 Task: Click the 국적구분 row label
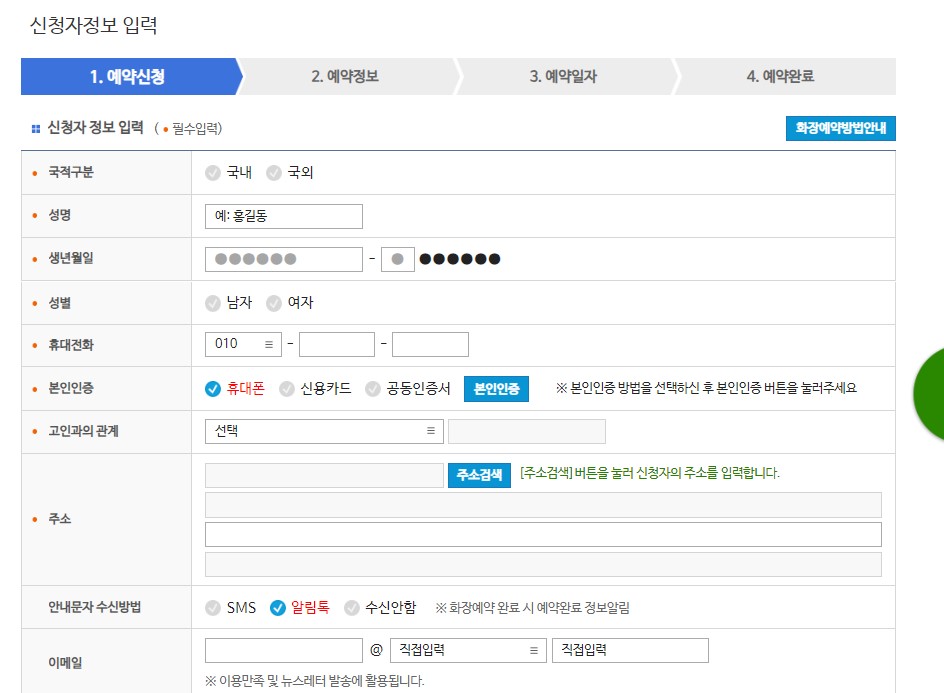click(x=71, y=172)
